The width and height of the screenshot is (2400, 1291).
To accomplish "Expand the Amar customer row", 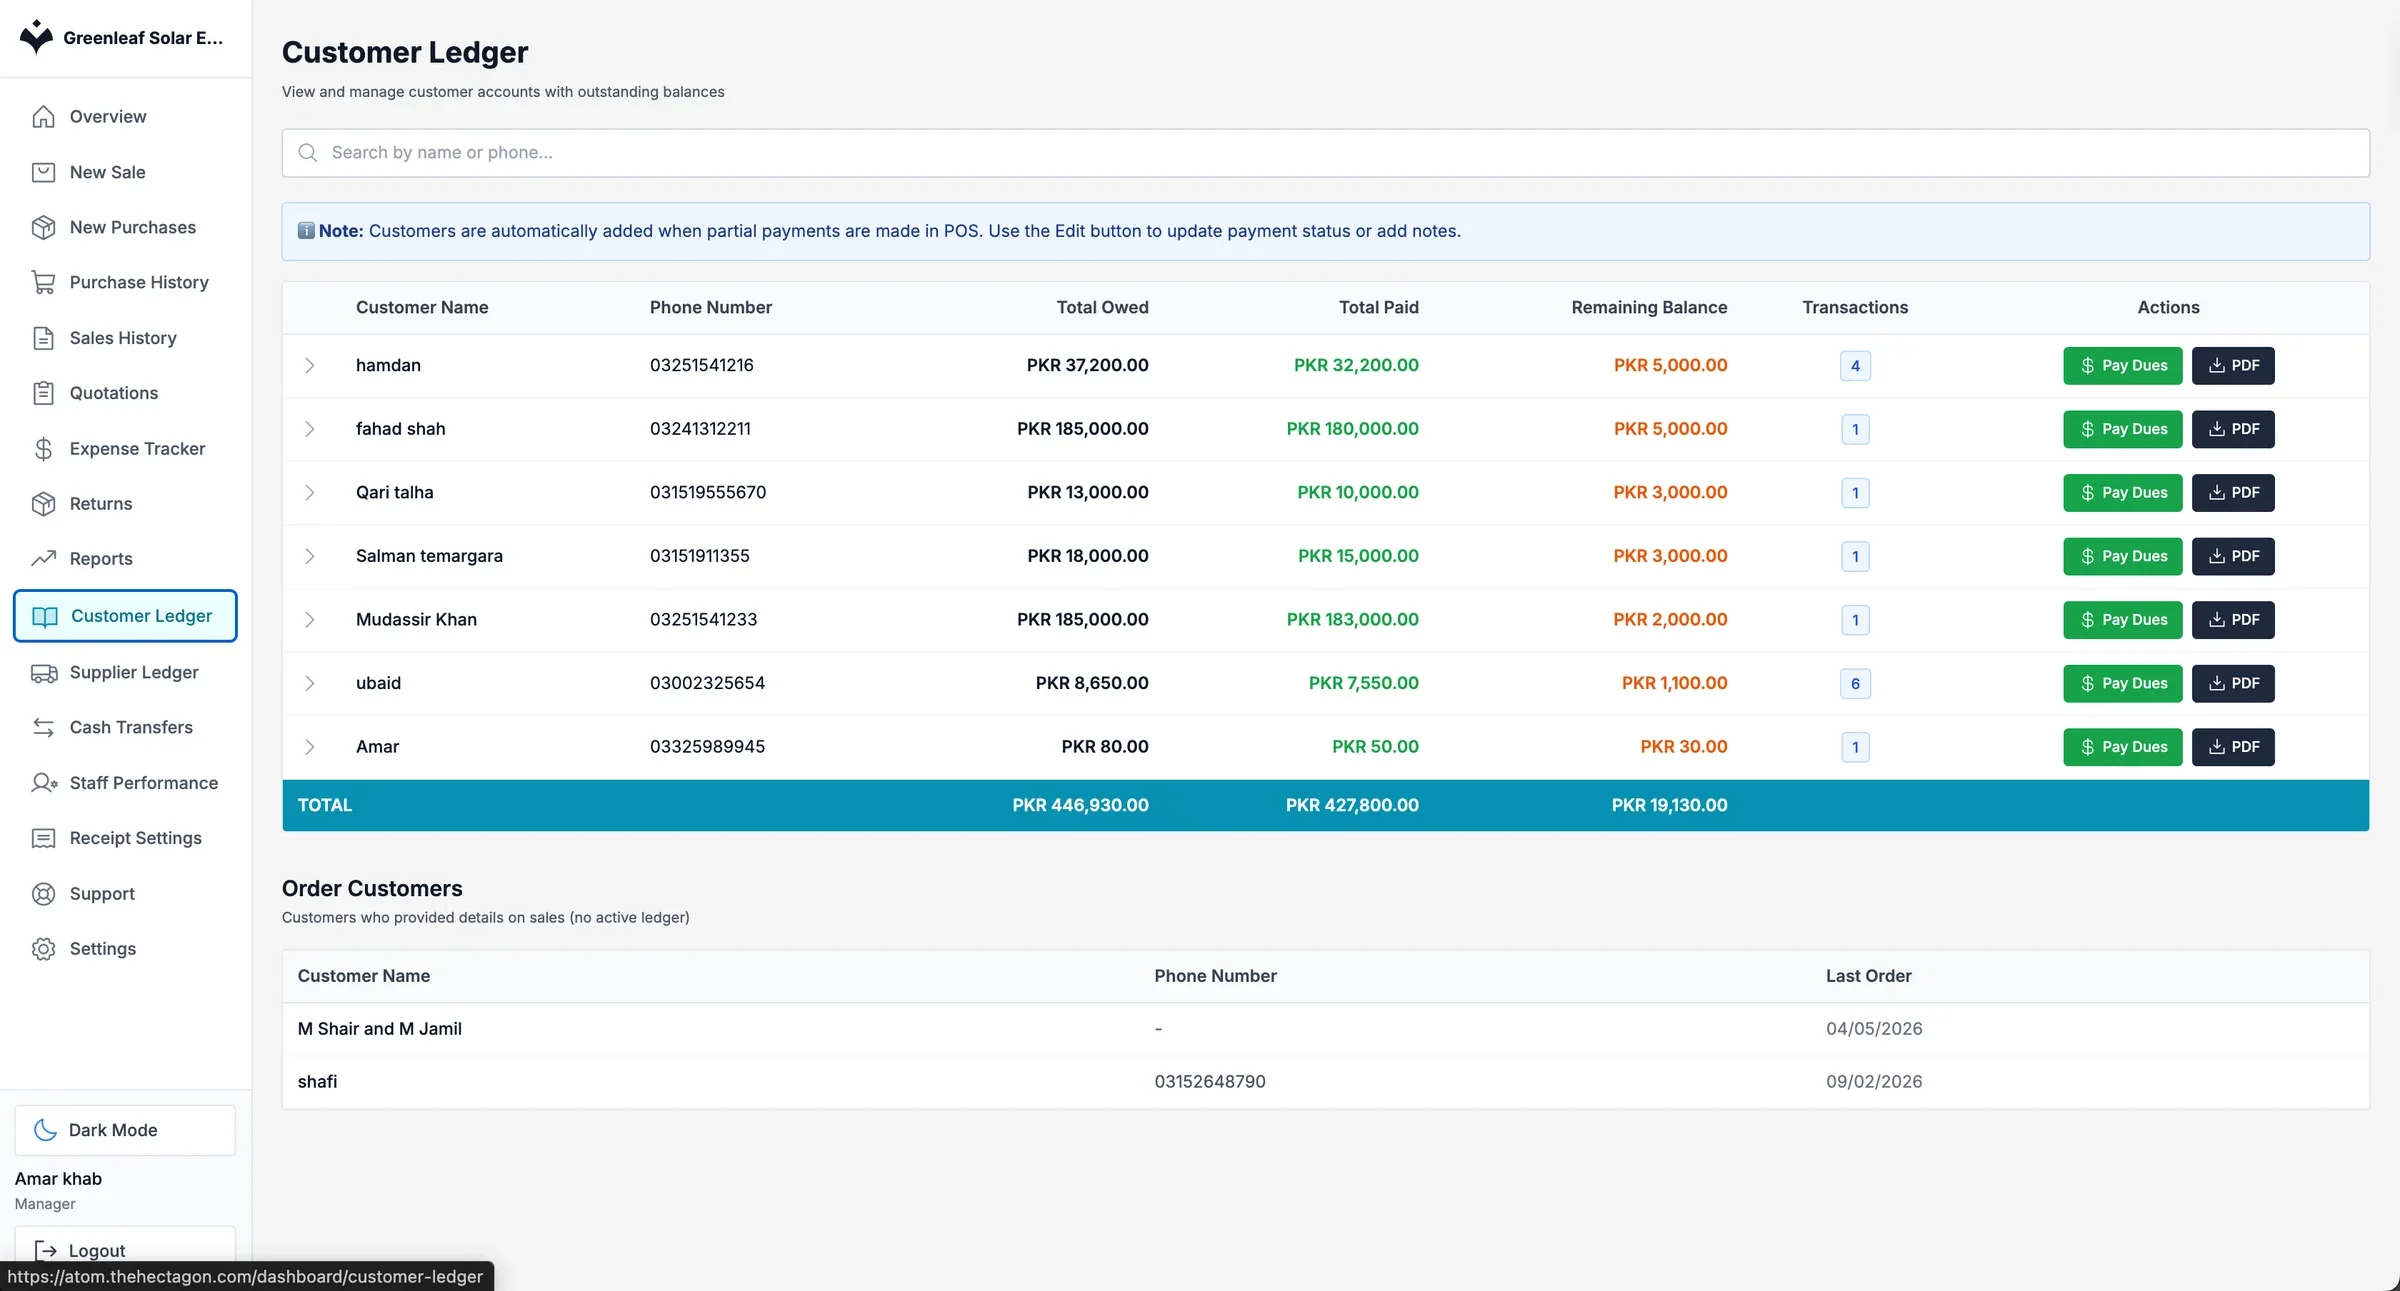I will [x=310, y=747].
